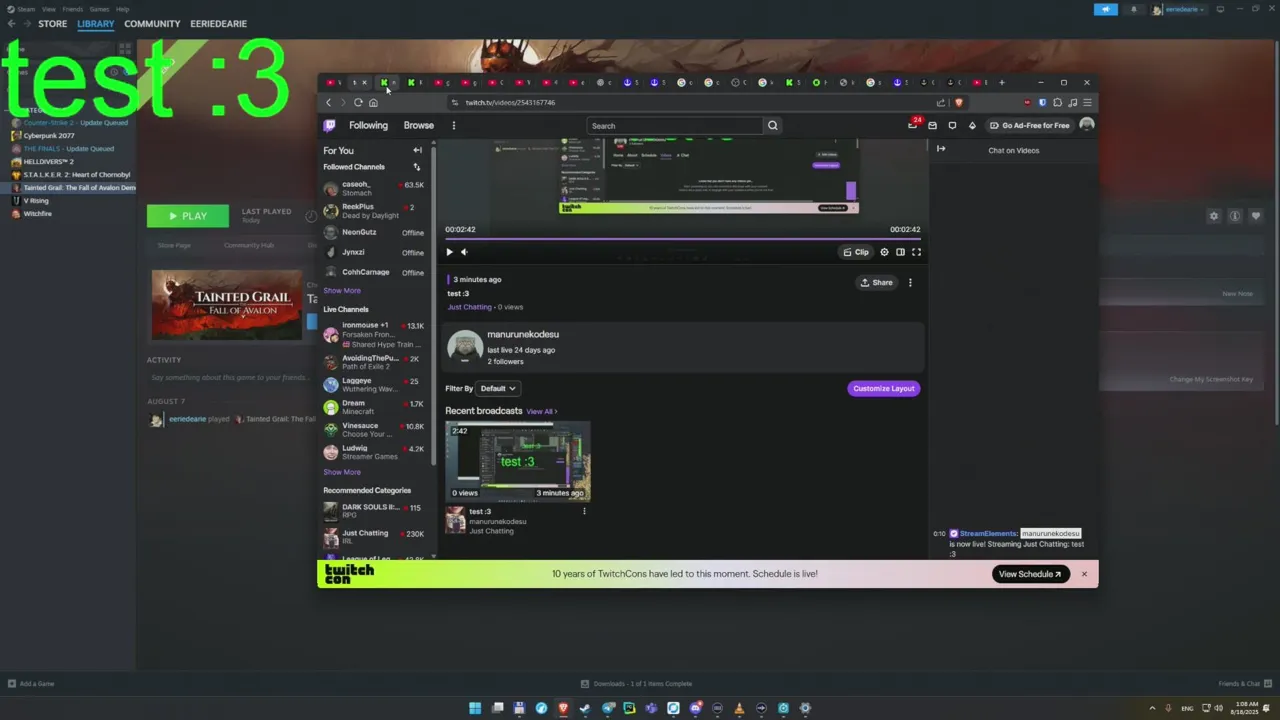Open ReekPlus channel in sidebar

(375, 211)
